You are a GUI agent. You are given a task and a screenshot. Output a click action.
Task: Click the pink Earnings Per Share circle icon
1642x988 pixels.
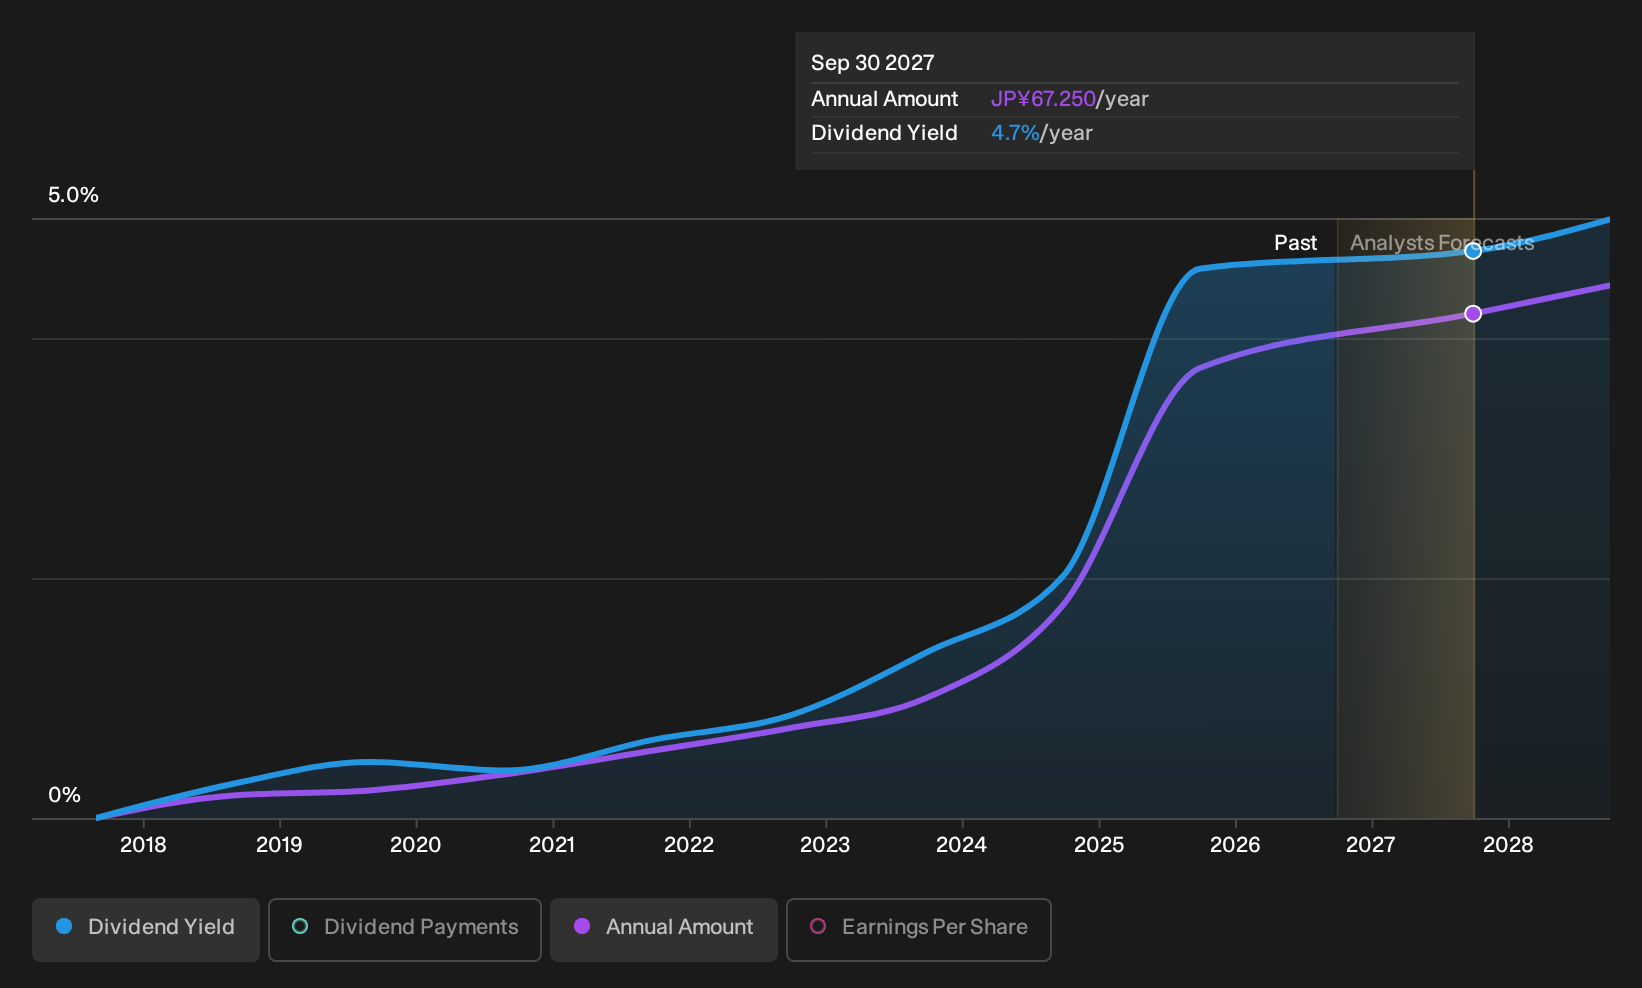click(818, 926)
